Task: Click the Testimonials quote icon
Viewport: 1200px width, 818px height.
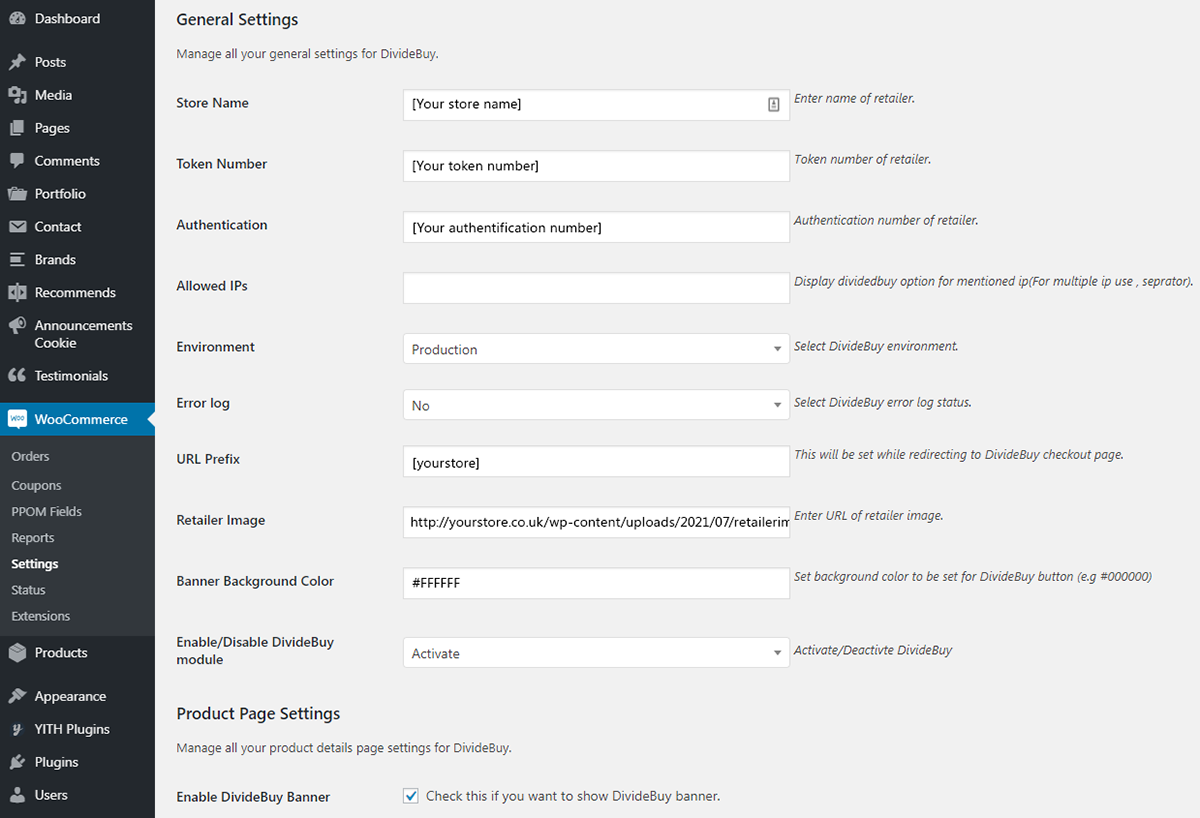Action: (x=17, y=376)
